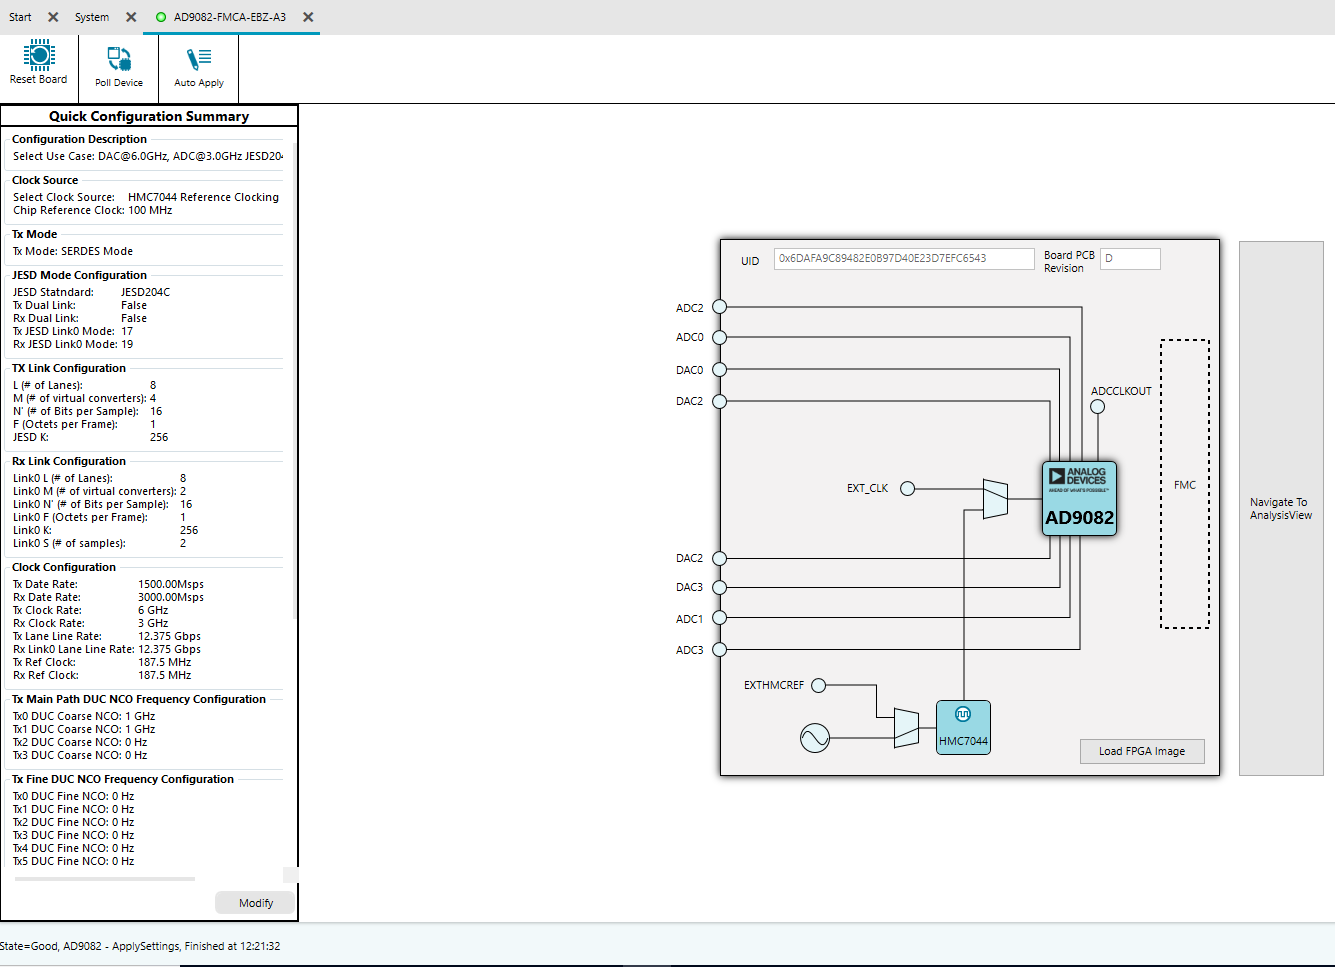1335x967 pixels.
Task: Close the Start tab
Action: point(53,17)
